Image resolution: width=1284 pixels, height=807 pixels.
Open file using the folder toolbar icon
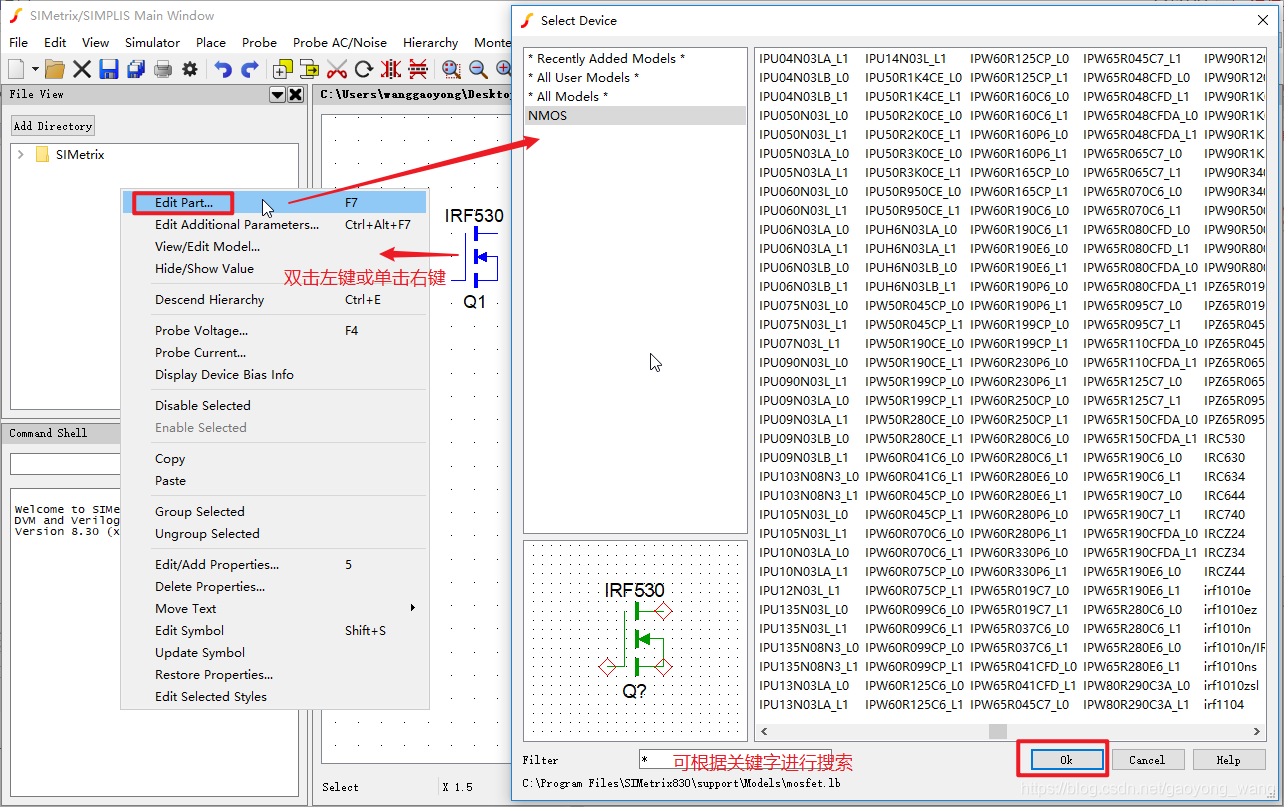pos(55,69)
